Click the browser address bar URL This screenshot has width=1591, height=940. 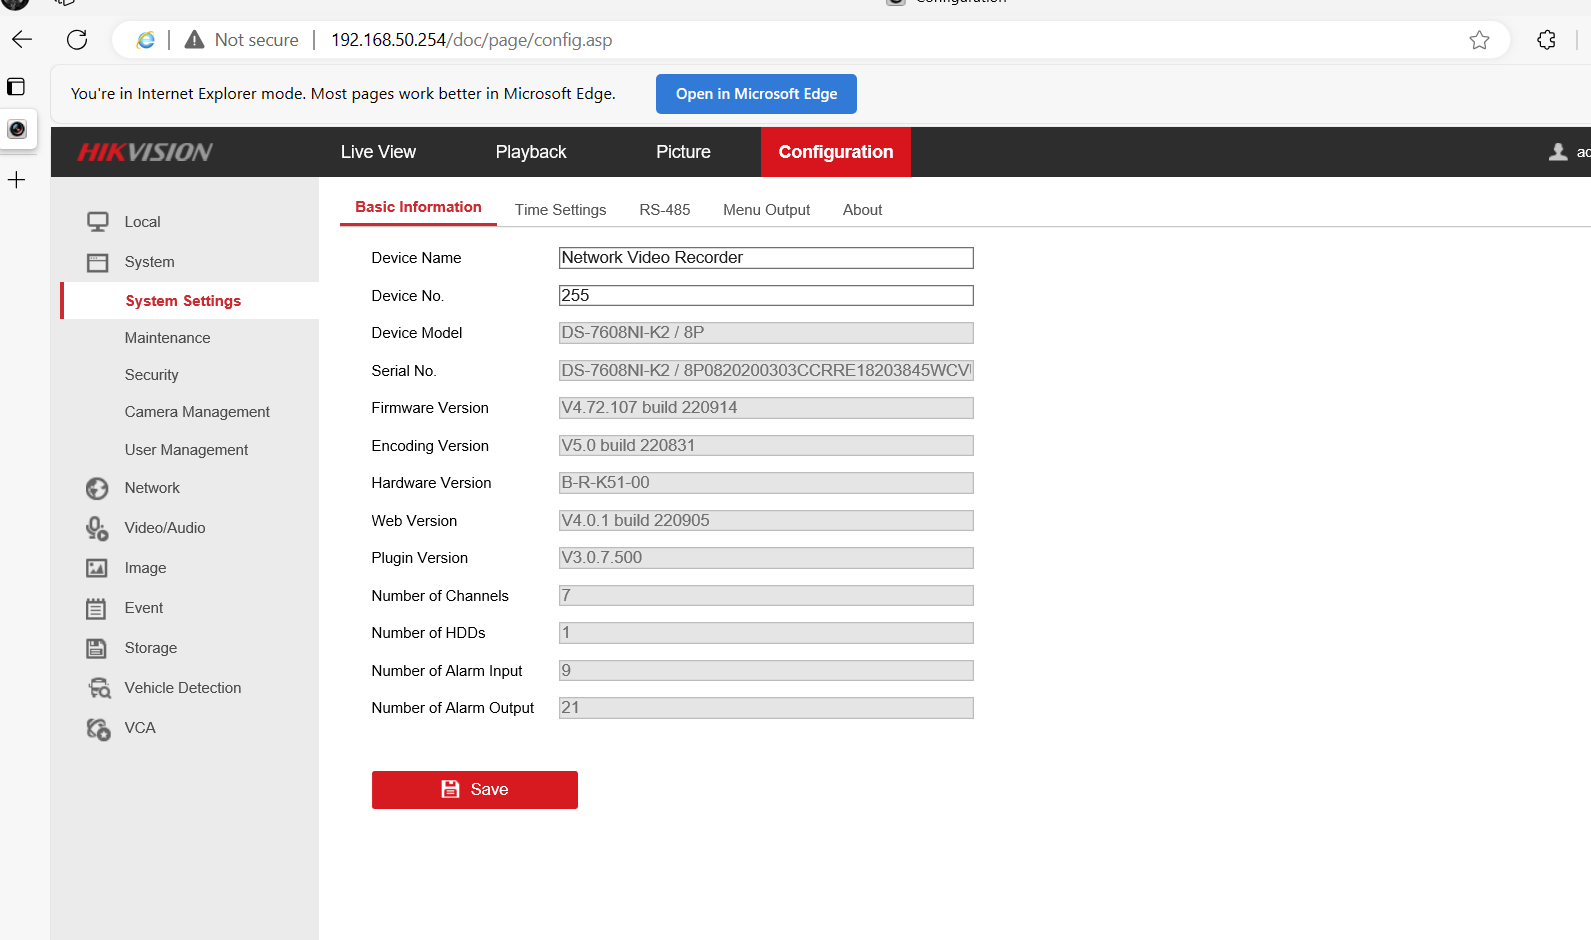[x=471, y=40]
